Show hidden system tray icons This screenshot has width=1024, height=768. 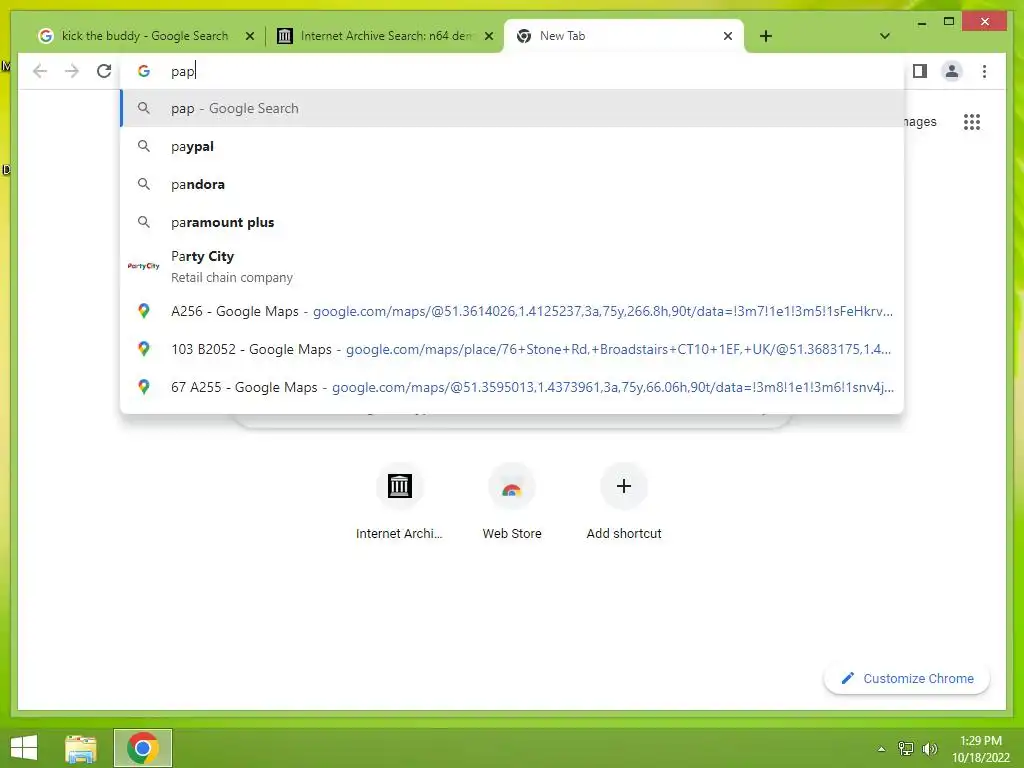tap(881, 749)
